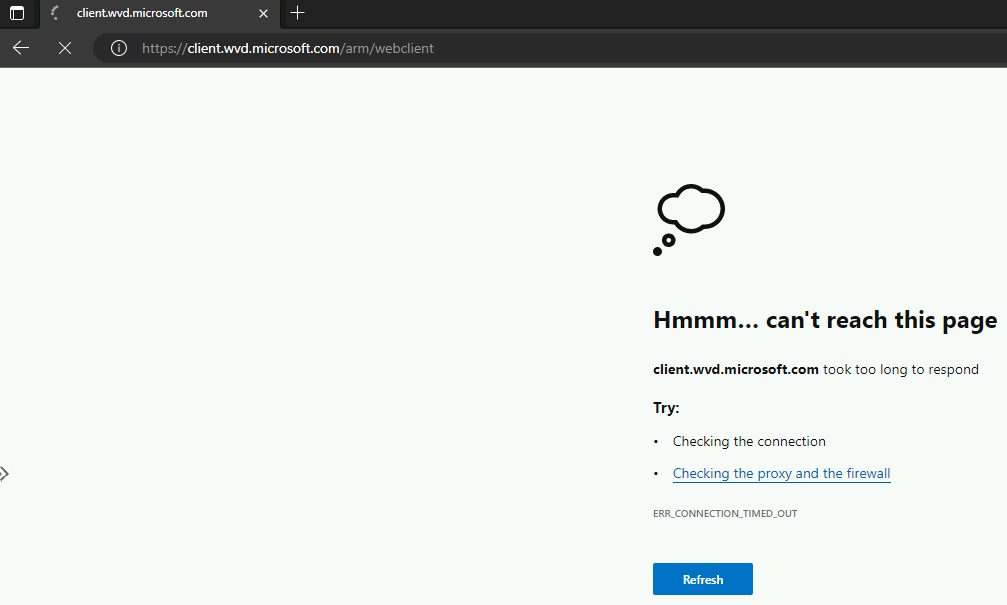1007x605 pixels.
Task: Click the Refresh button
Action: point(703,579)
